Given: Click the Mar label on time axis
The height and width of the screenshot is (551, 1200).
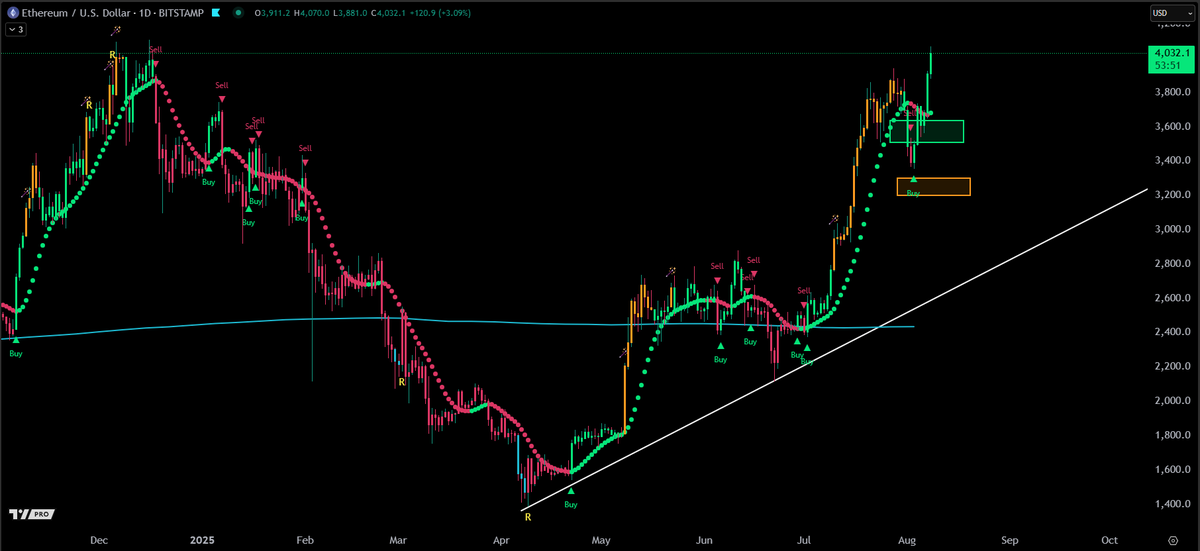Looking at the screenshot, I should [399, 539].
